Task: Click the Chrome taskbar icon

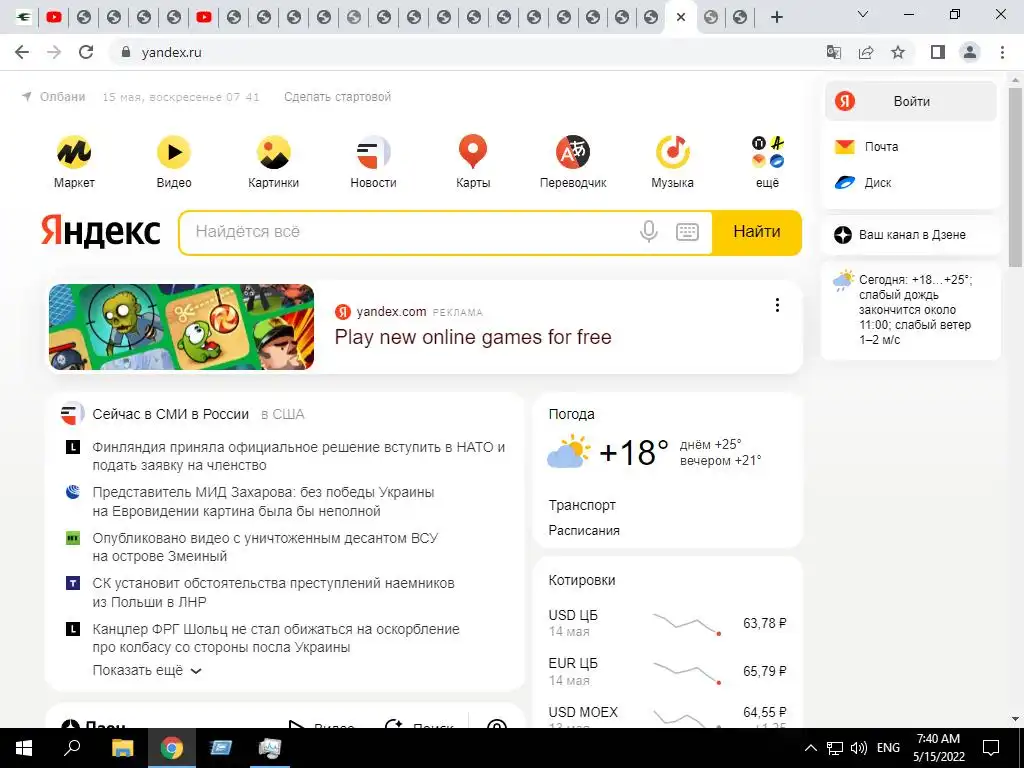Action: pos(172,748)
